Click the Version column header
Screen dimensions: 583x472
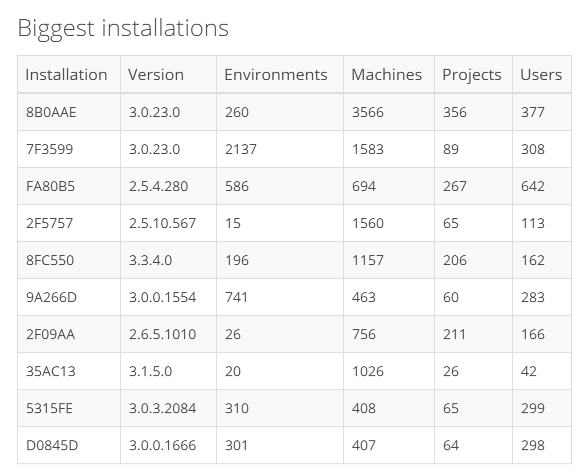click(x=156, y=75)
